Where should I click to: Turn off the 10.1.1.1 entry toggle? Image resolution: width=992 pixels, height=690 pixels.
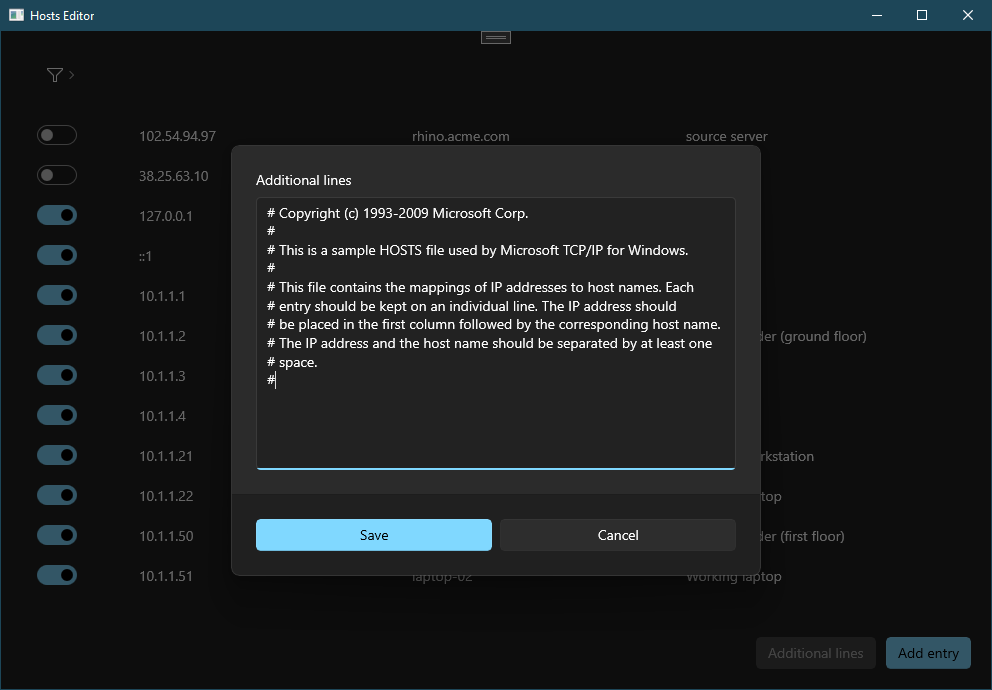[x=57, y=295]
